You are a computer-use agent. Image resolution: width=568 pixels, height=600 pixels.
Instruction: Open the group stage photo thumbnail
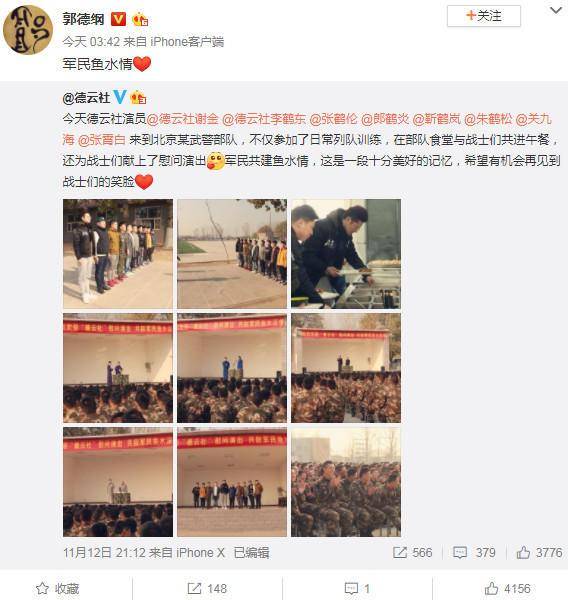(x=232, y=482)
